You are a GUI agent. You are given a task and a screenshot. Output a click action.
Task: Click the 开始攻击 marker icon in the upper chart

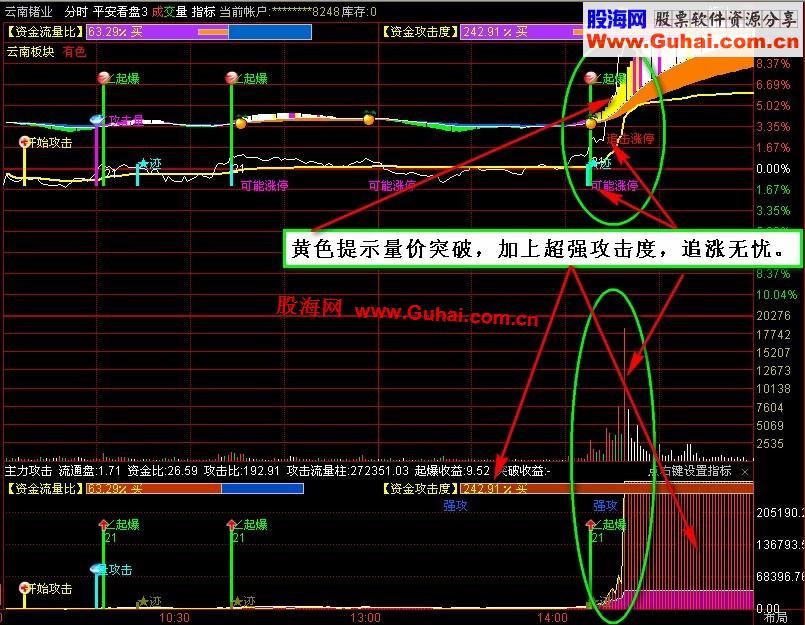24,141
